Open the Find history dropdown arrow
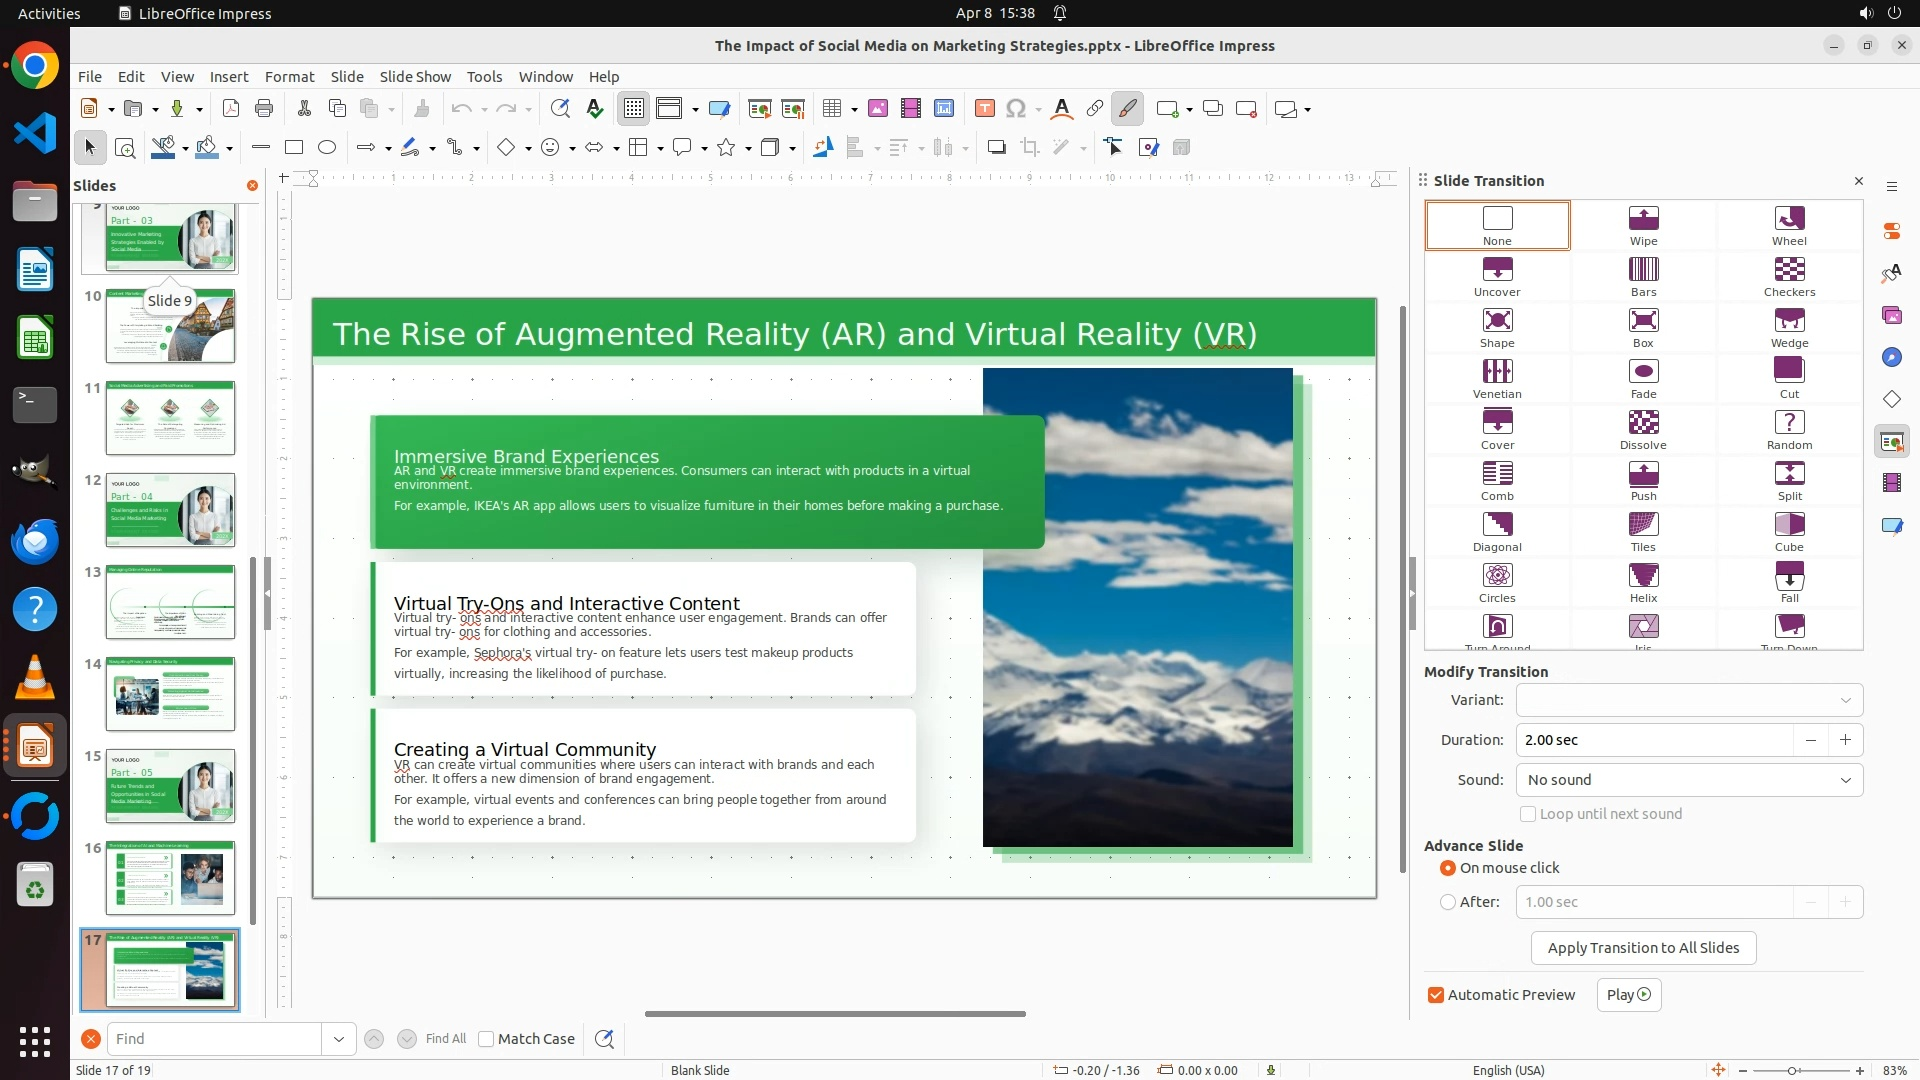The height and width of the screenshot is (1080, 1920). (x=339, y=1039)
